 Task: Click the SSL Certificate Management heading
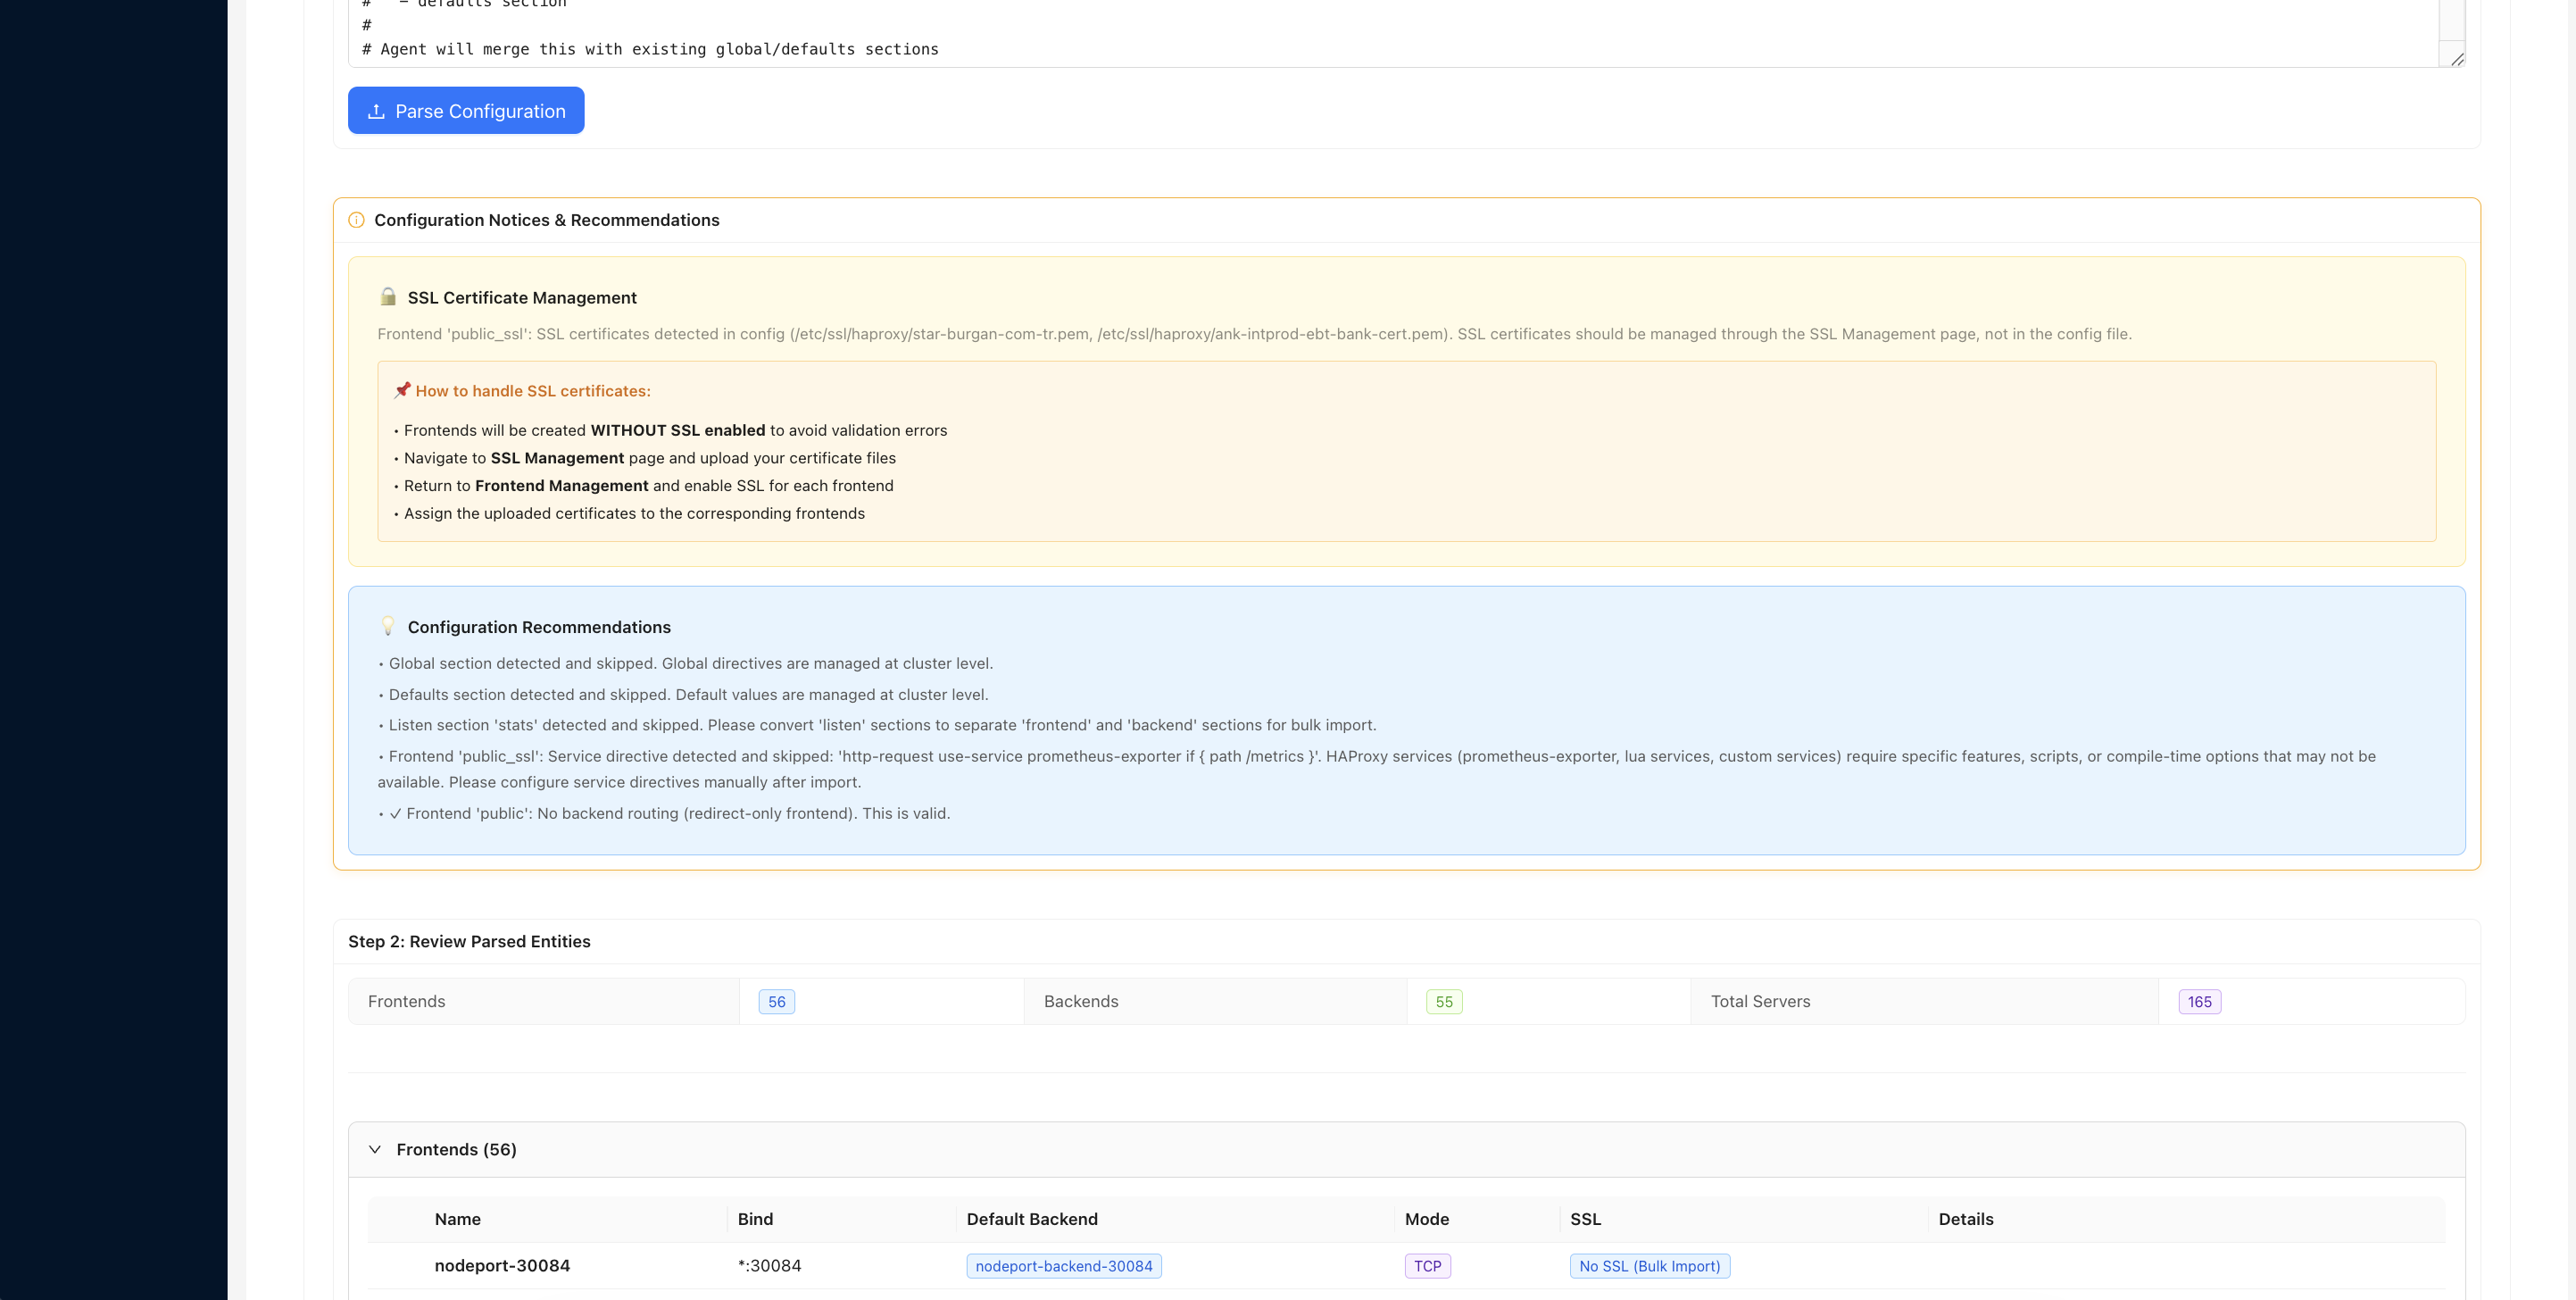(x=522, y=297)
